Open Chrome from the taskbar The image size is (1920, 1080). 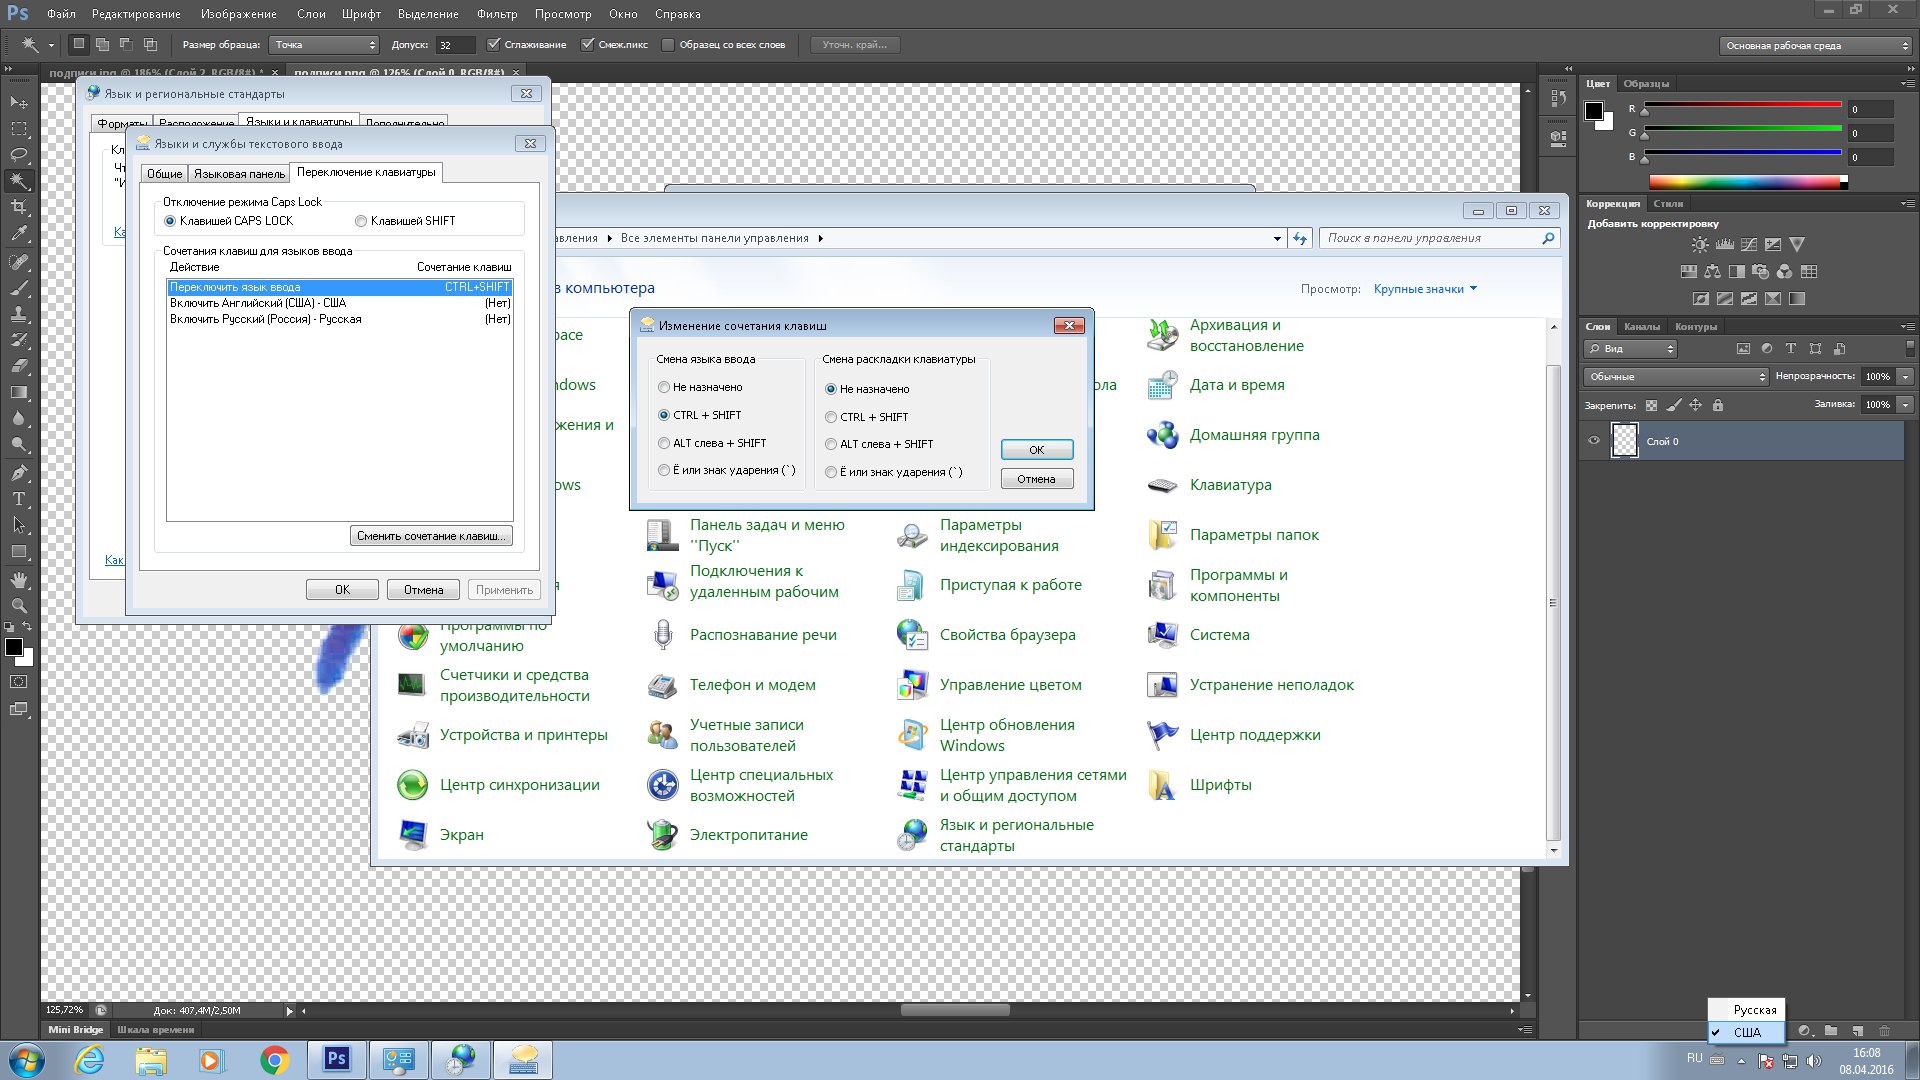coord(274,1059)
